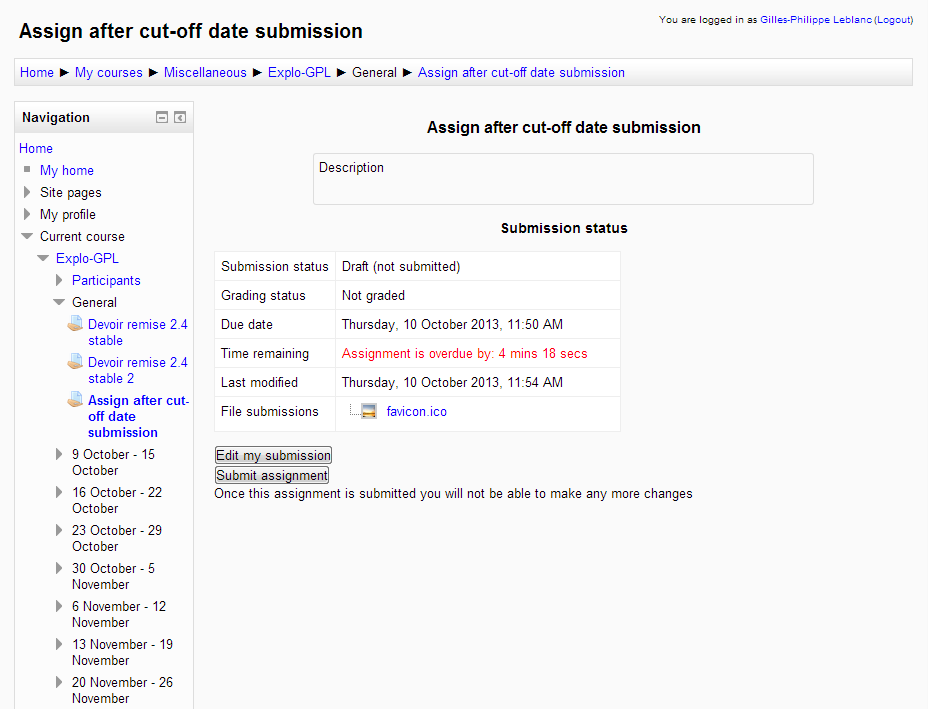Screen dimensions: 928x709
Task: Select the My profile label
Action: pyautogui.click(x=67, y=214)
